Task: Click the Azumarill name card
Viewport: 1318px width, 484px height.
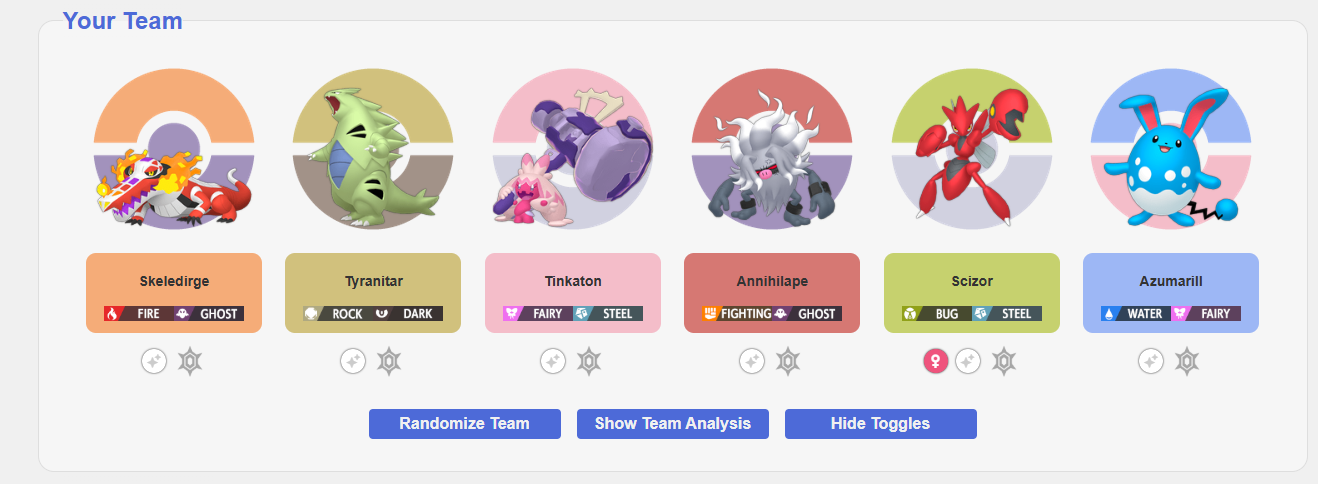Action: [x=1171, y=293]
